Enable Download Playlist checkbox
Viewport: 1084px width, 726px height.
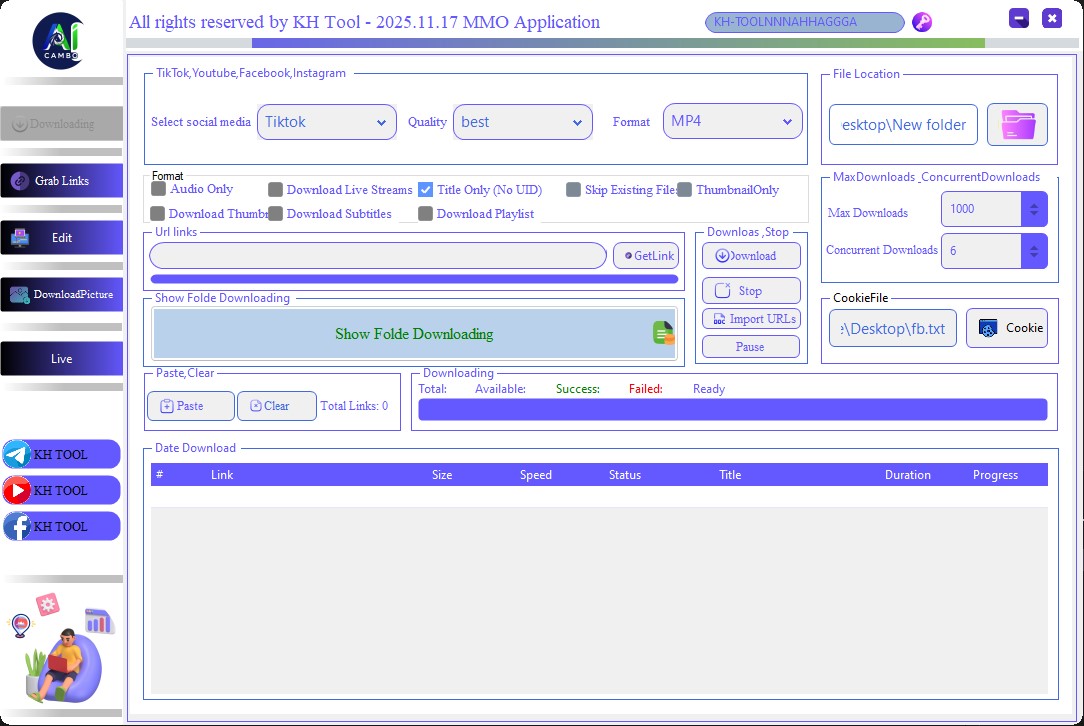pyautogui.click(x=426, y=213)
